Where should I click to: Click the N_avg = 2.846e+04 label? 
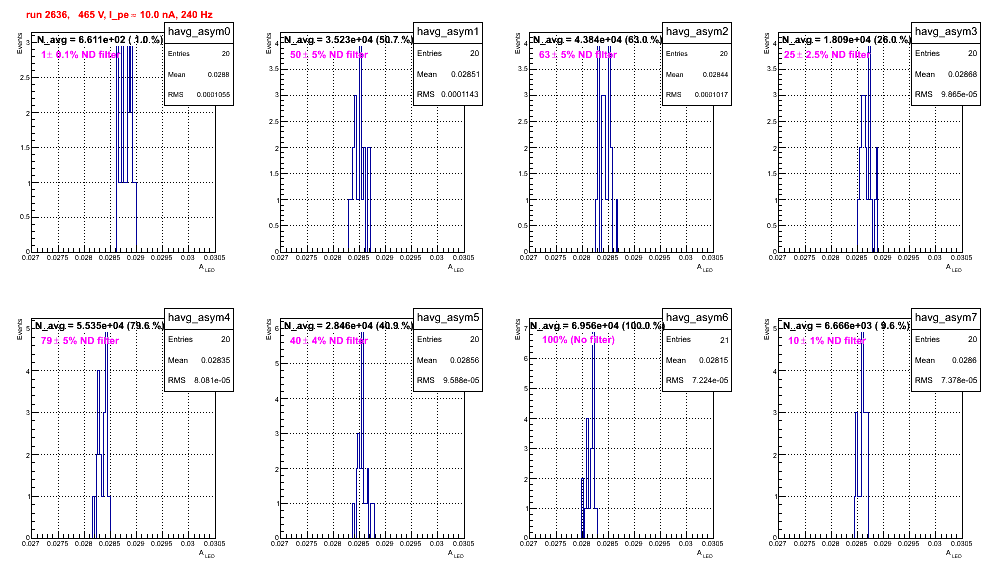click(348, 325)
